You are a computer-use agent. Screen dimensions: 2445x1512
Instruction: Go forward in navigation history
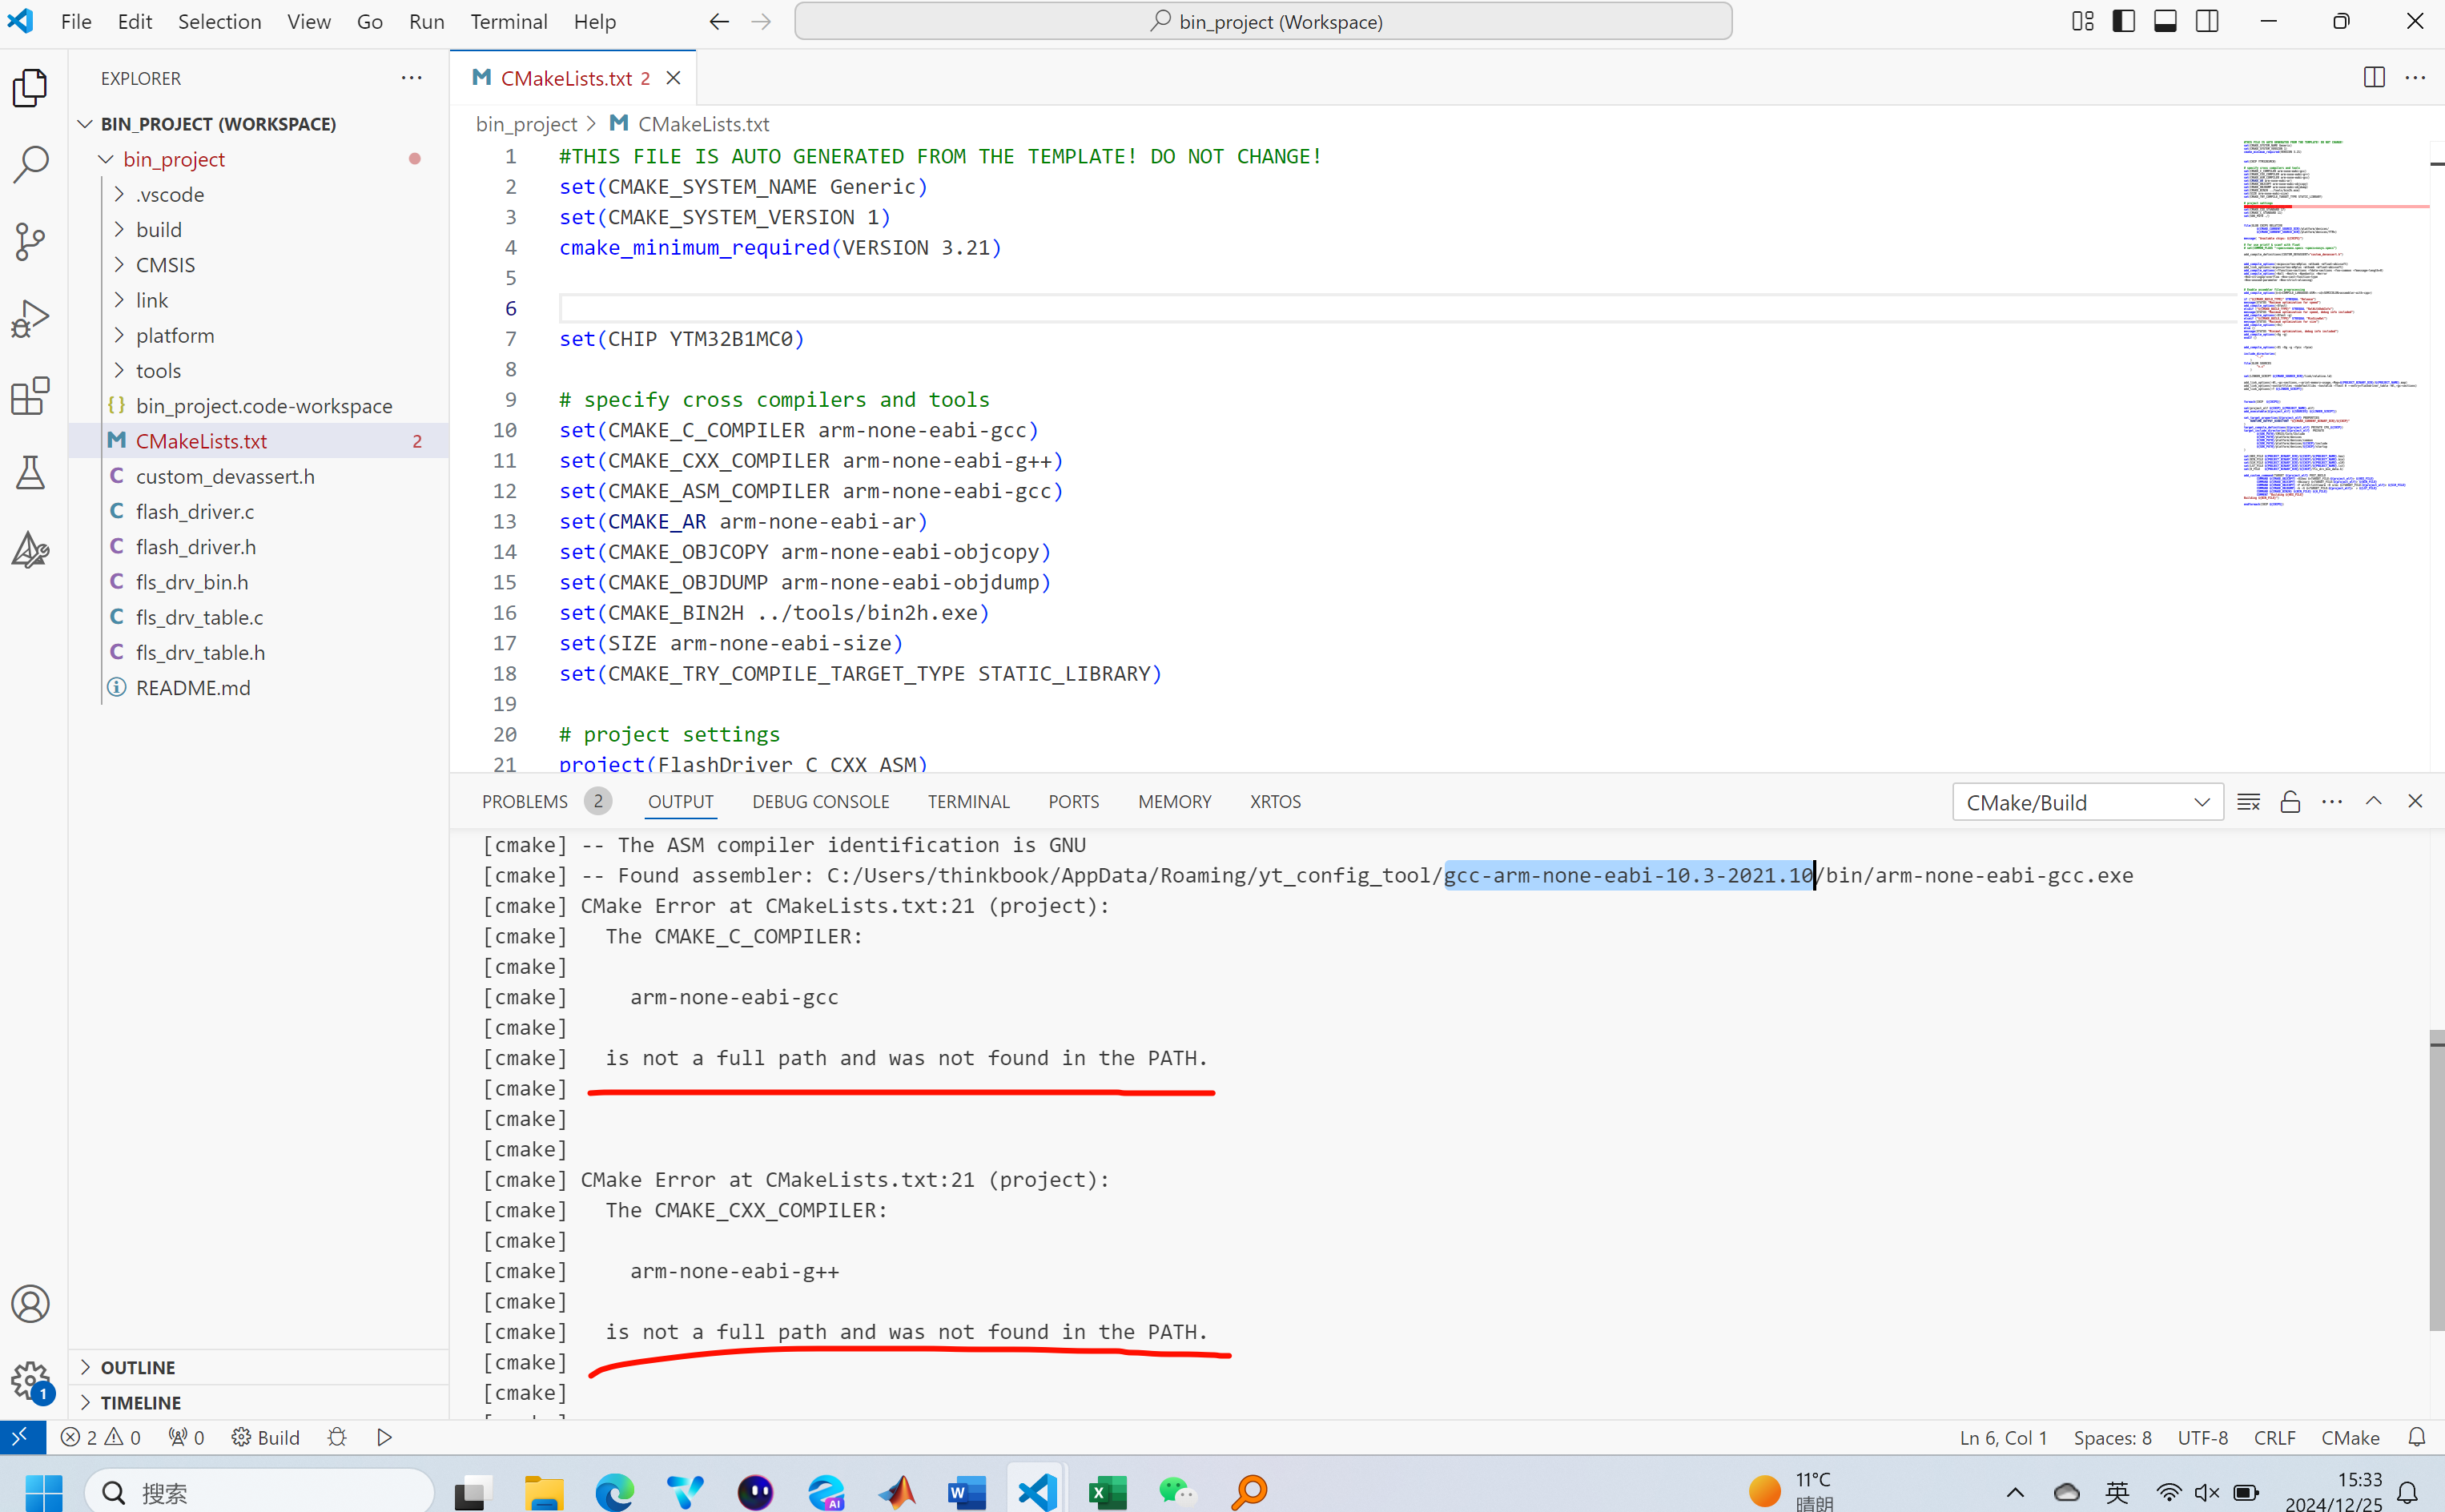pyautogui.click(x=761, y=22)
